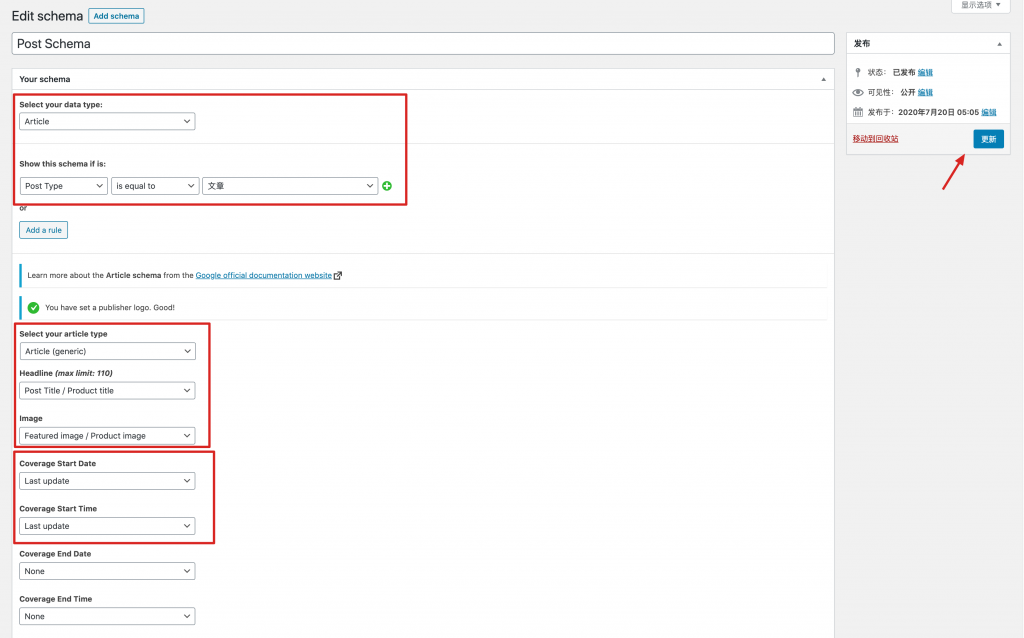Click the Post Schema title input field
Image resolution: width=1024 pixels, height=638 pixels.
[422, 44]
